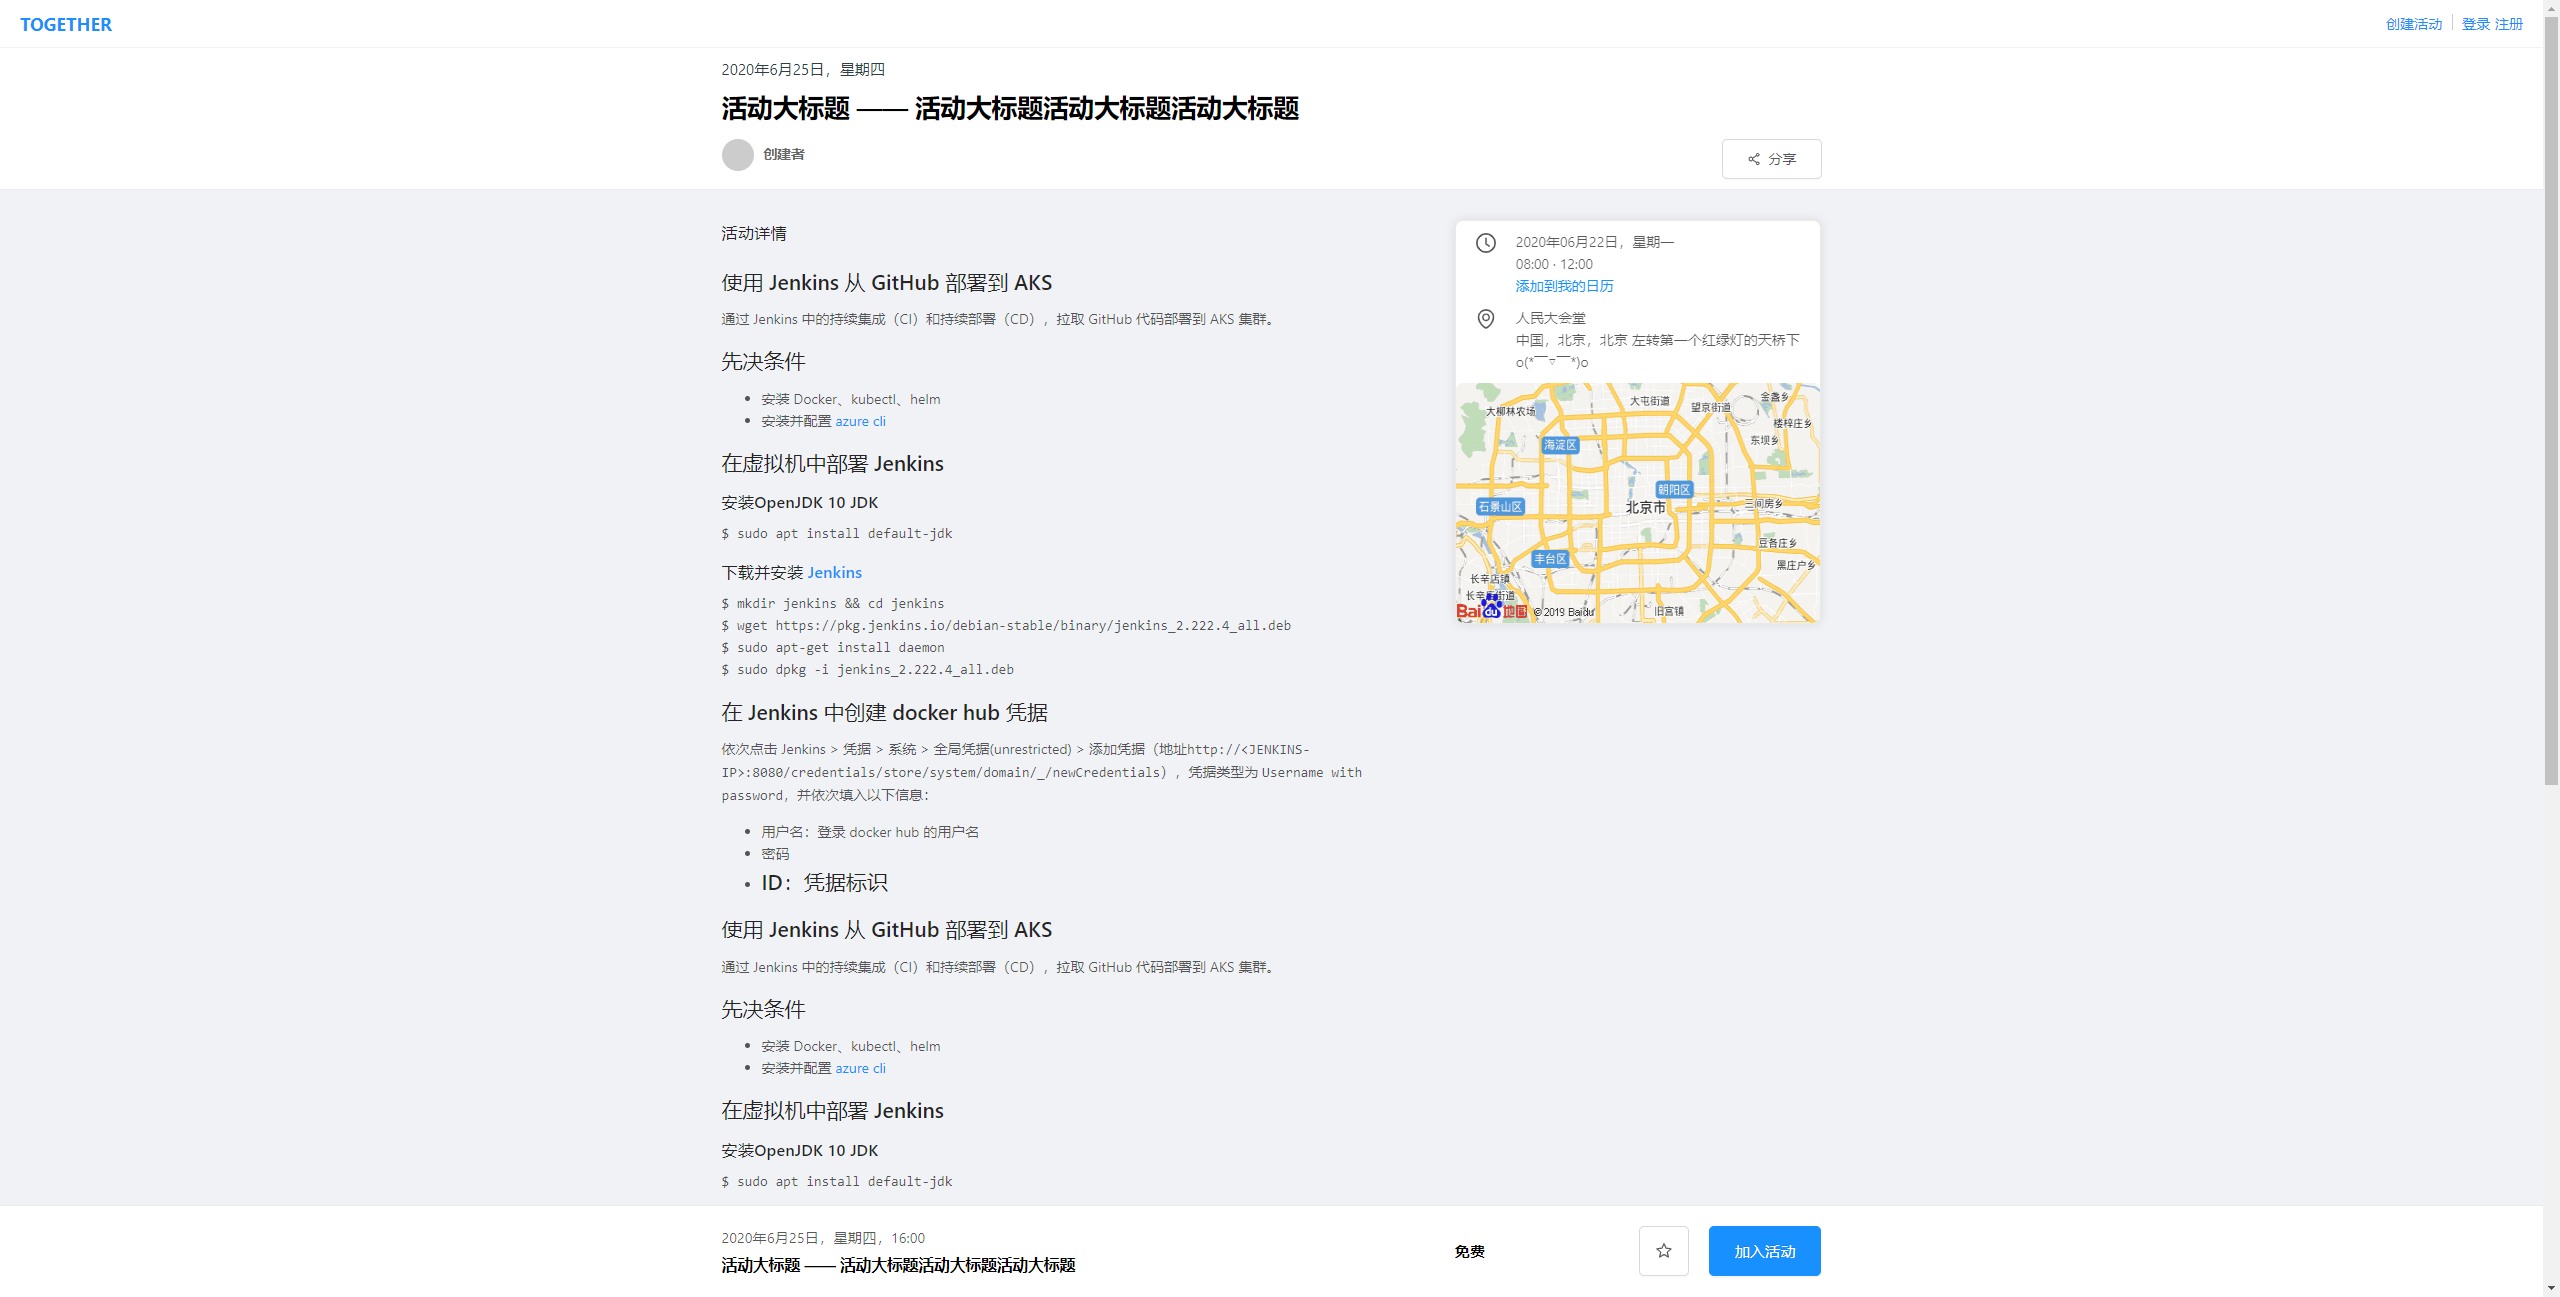Click the clock icon beside event date

coord(1486,243)
